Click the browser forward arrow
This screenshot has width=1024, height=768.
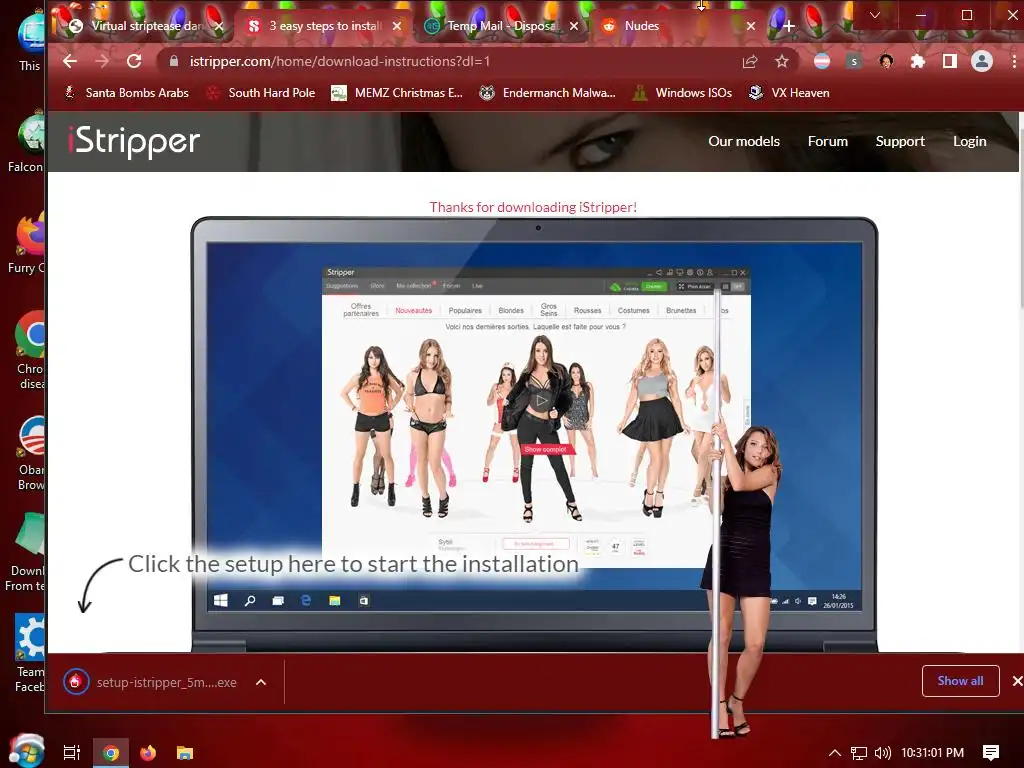point(102,61)
